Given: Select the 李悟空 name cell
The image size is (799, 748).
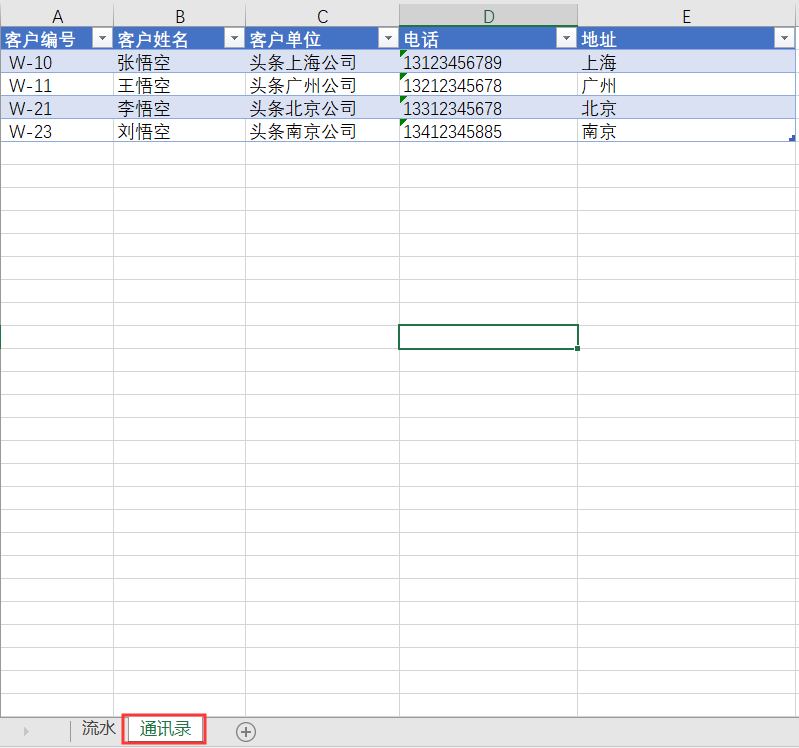Looking at the screenshot, I should click(179, 108).
